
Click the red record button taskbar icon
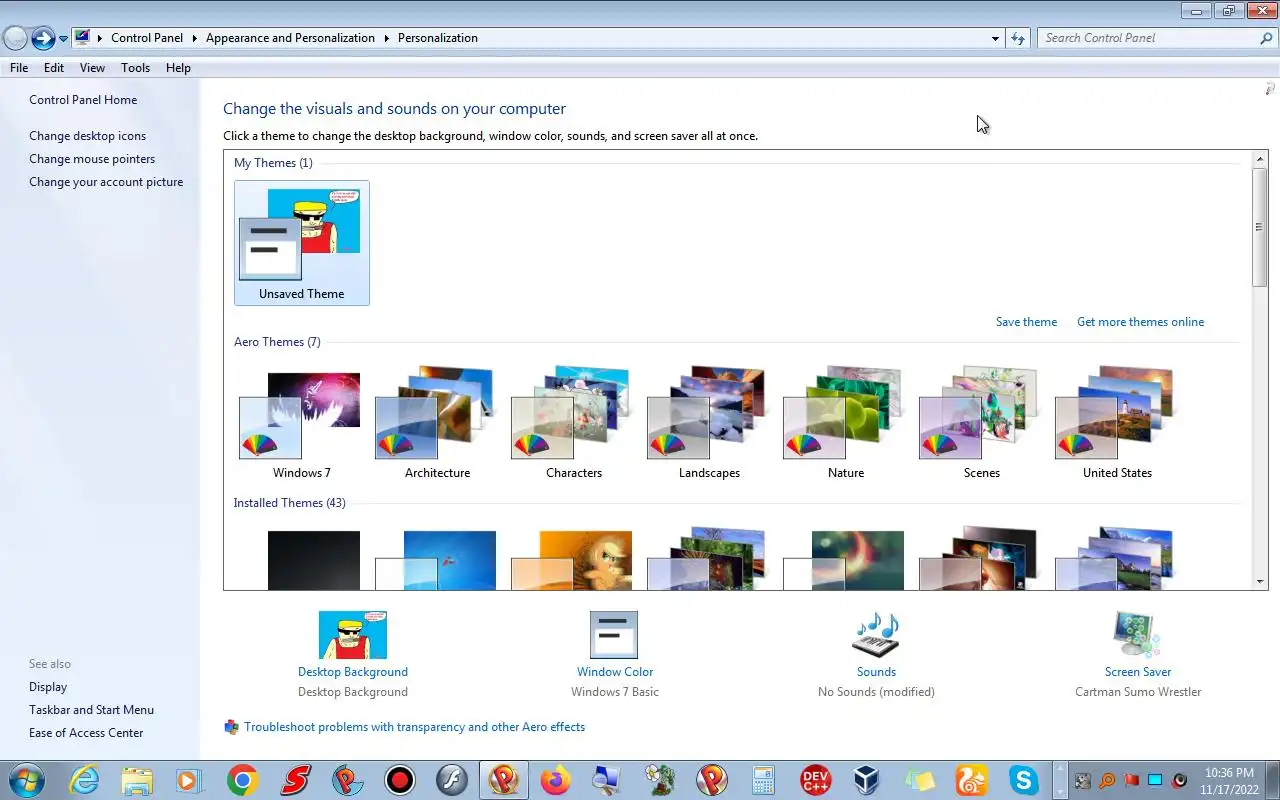[400, 780]
